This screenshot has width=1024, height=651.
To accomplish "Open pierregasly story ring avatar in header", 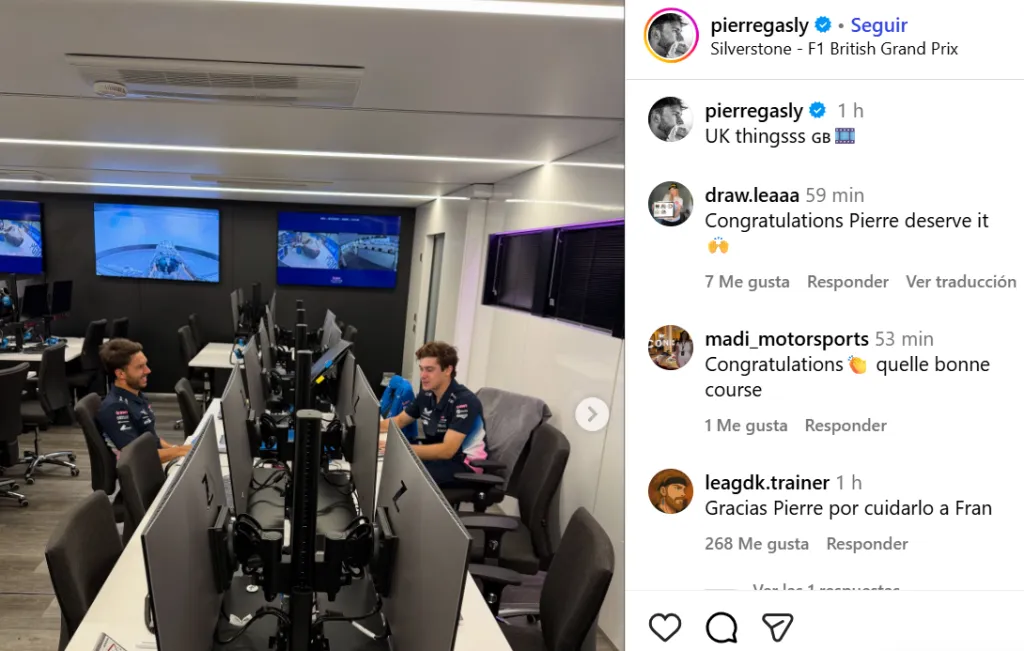I will point(671,35).
